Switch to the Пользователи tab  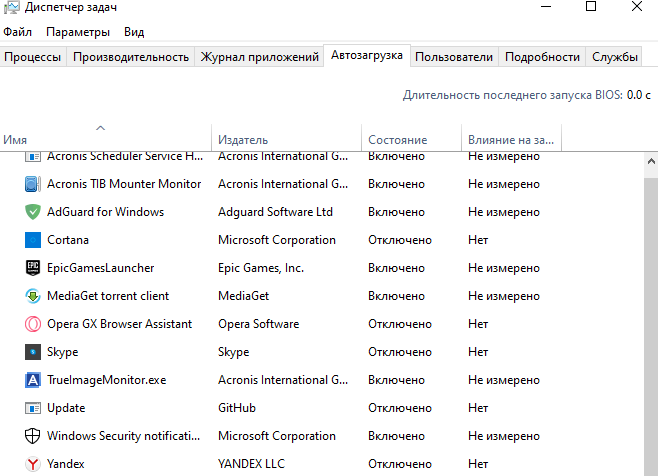pos(454,57)
